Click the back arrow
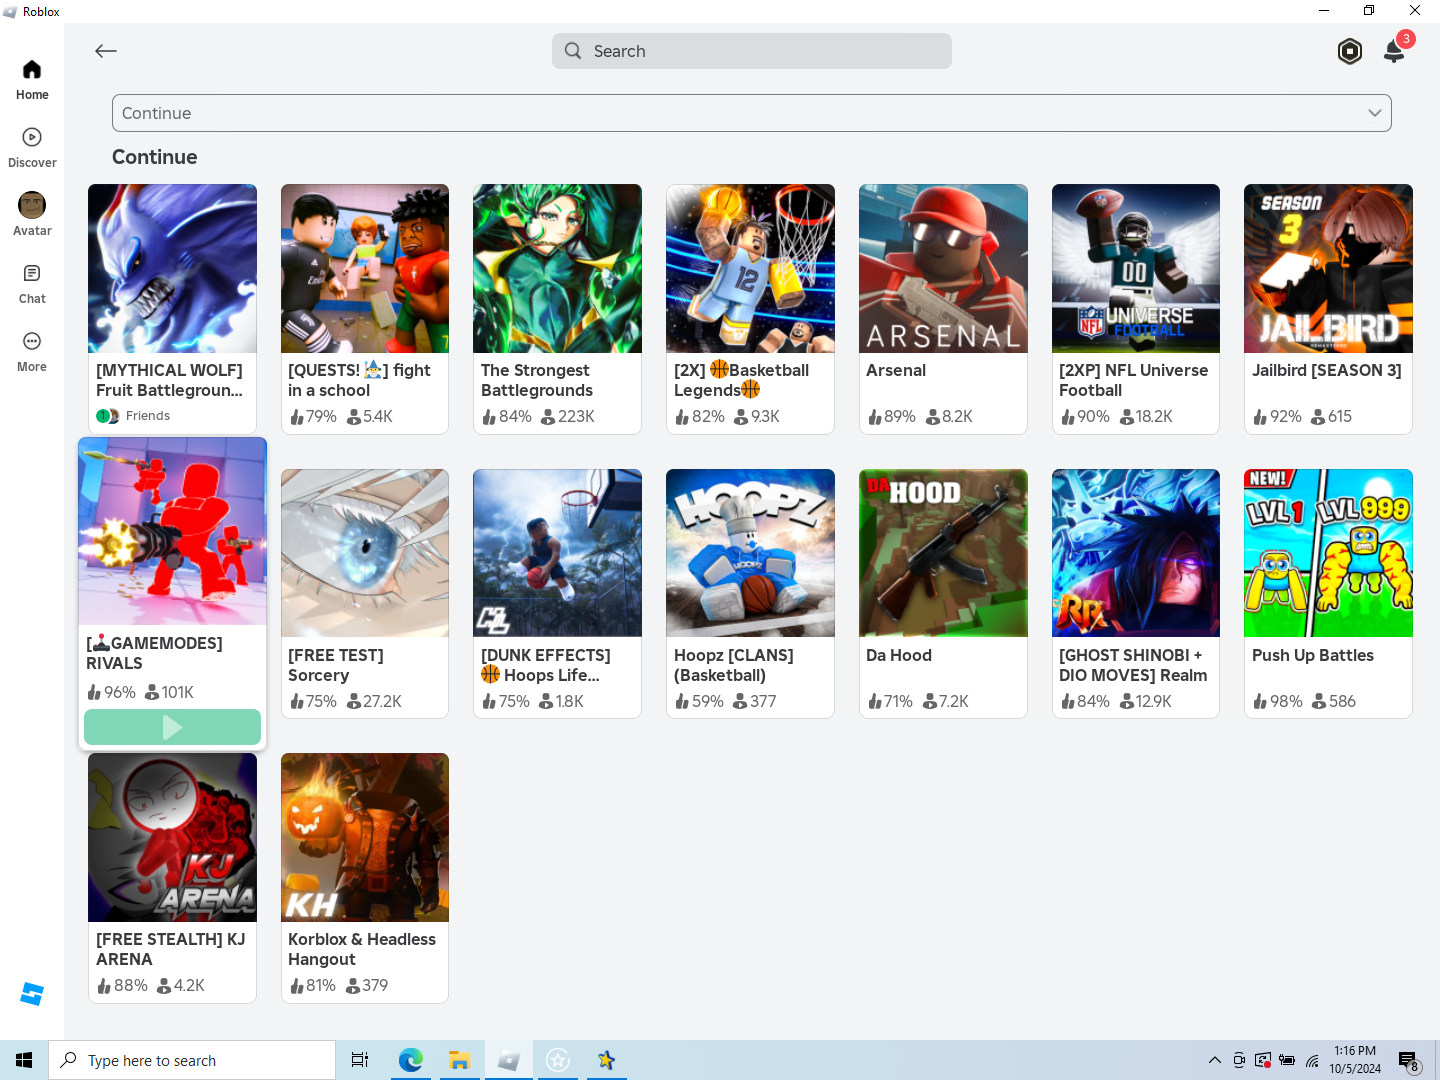Screen dimensions: 1440x1080 tap(106, 51)
